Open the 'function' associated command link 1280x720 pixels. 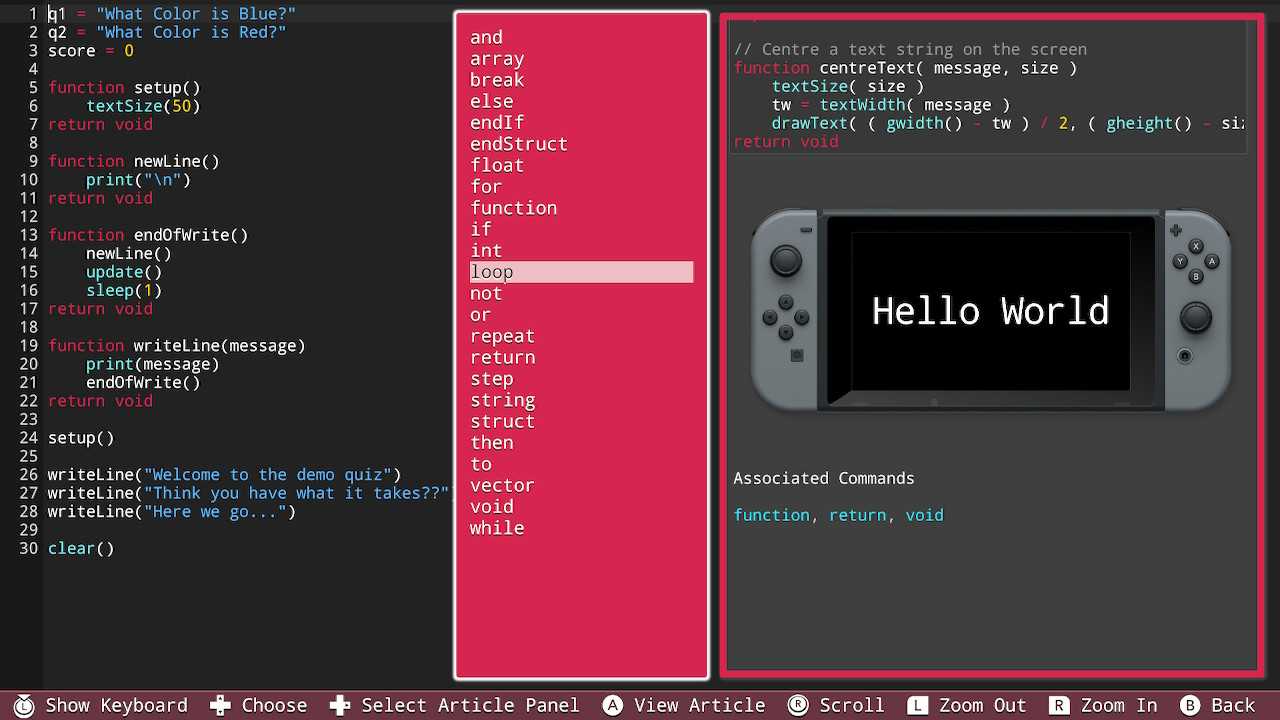[771, 515]
